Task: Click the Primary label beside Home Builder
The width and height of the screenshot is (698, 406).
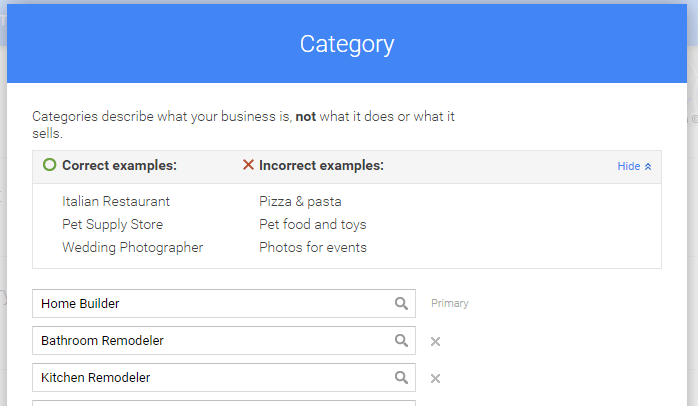Action: click(450, 303)
